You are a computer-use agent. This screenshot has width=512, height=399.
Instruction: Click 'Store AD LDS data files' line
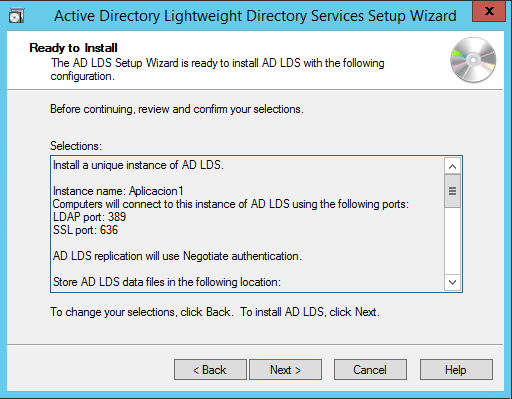point(167,282)
